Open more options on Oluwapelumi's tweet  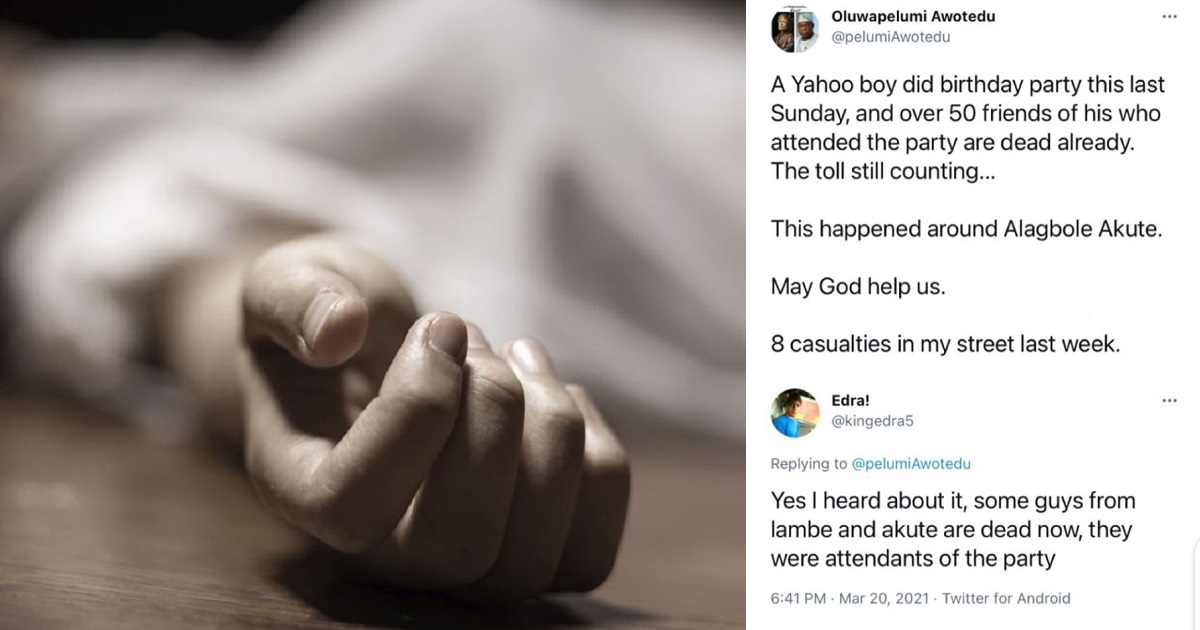point(1169,17)
